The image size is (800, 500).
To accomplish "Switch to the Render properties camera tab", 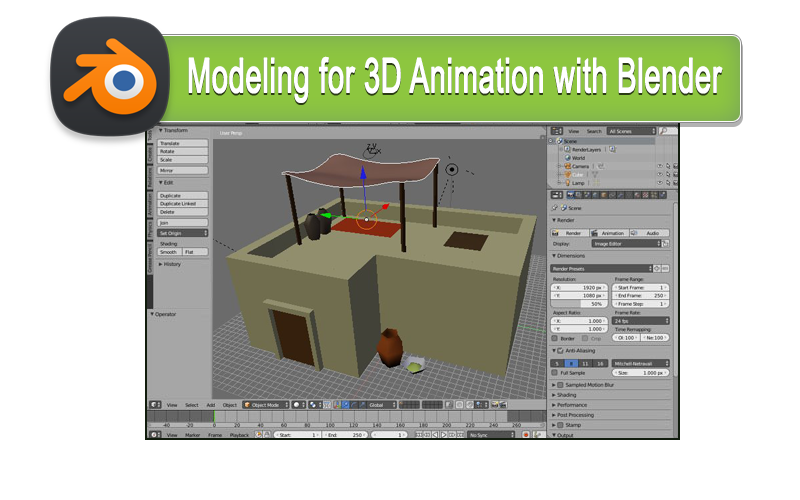I will tap(571, 194).
